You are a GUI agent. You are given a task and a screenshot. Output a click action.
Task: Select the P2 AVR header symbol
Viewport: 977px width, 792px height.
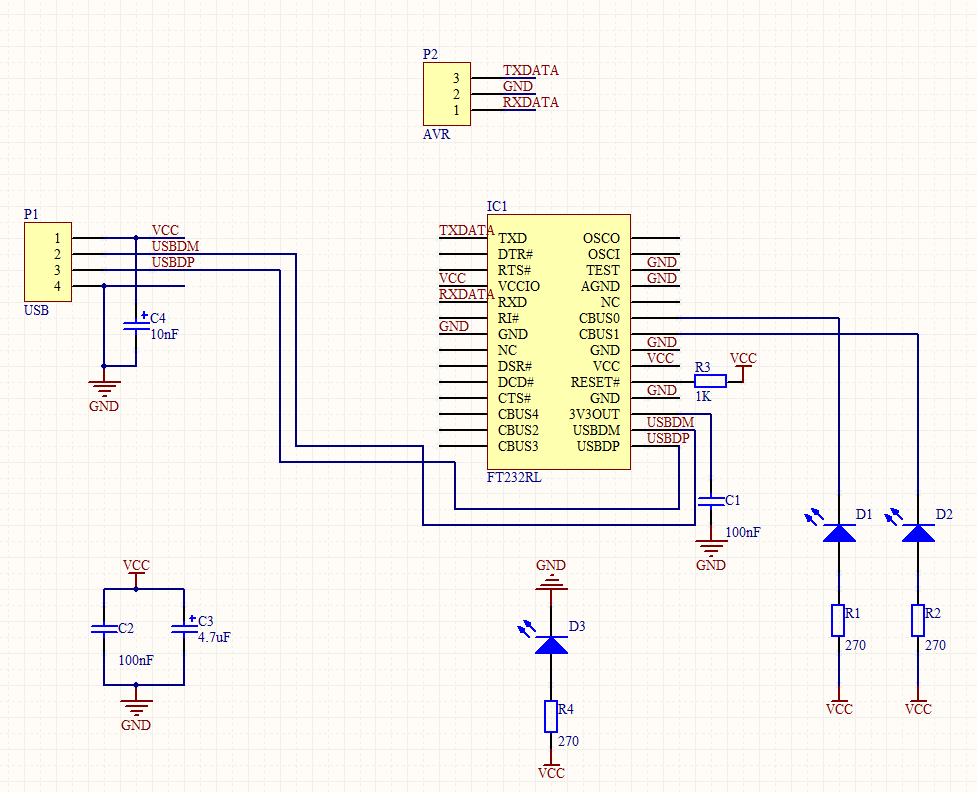[x=447, y=94]
